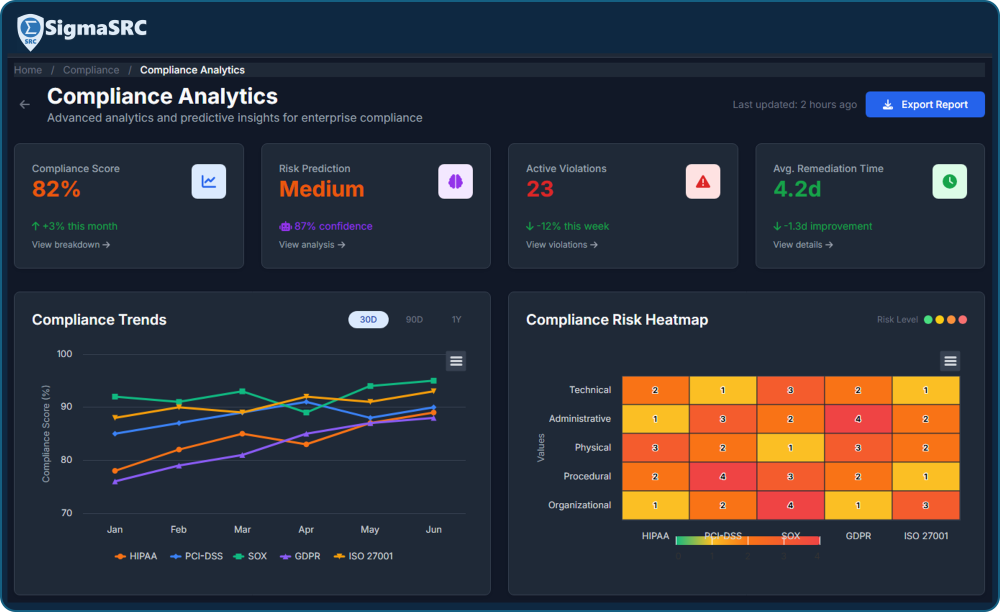Click the Technical HIPAA heatmap cell
This screenshot has height=612, width=1000.
click(655, 390)
